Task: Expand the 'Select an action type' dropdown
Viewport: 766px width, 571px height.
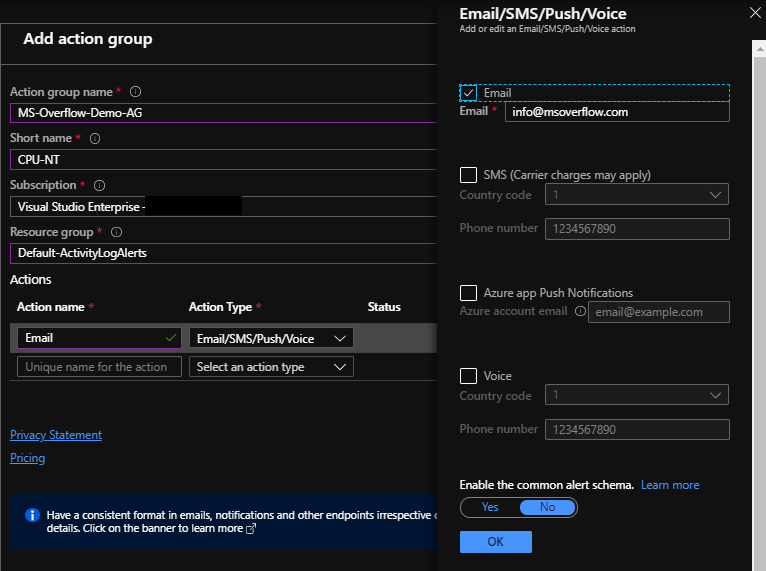Action: pos(271,367)
